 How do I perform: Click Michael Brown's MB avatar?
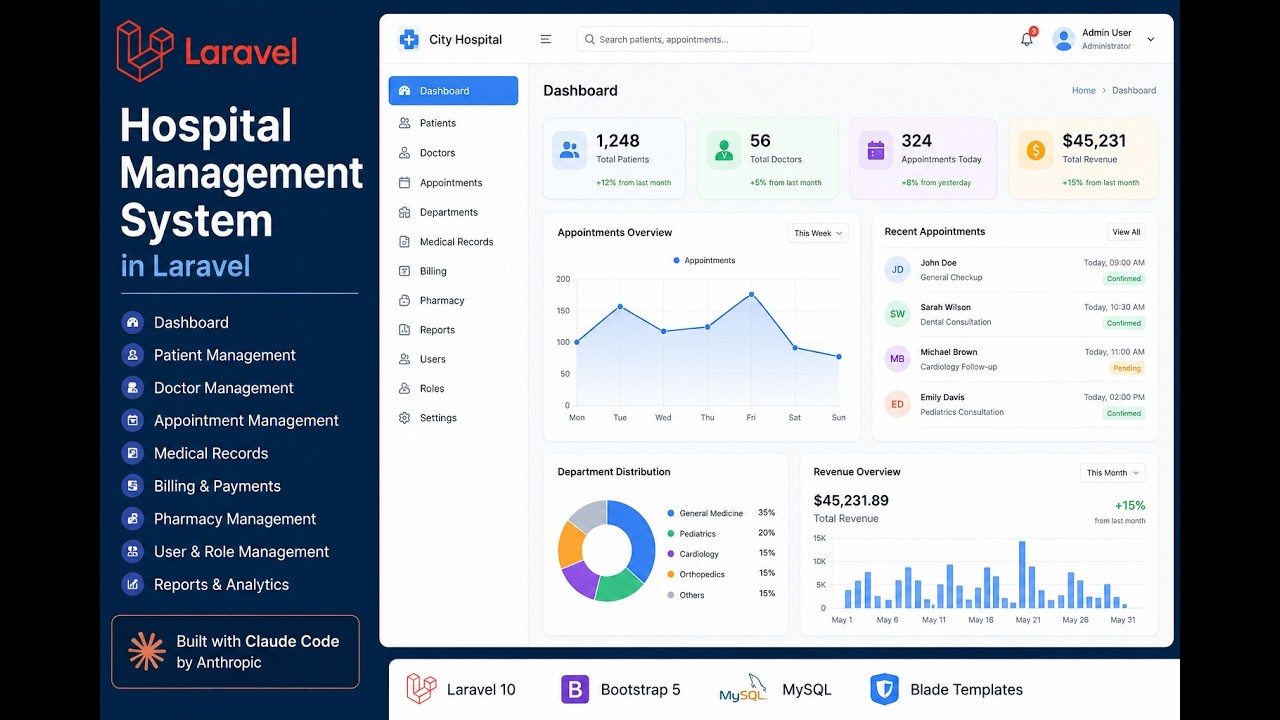pyautogui.click(x=898, y=359)
